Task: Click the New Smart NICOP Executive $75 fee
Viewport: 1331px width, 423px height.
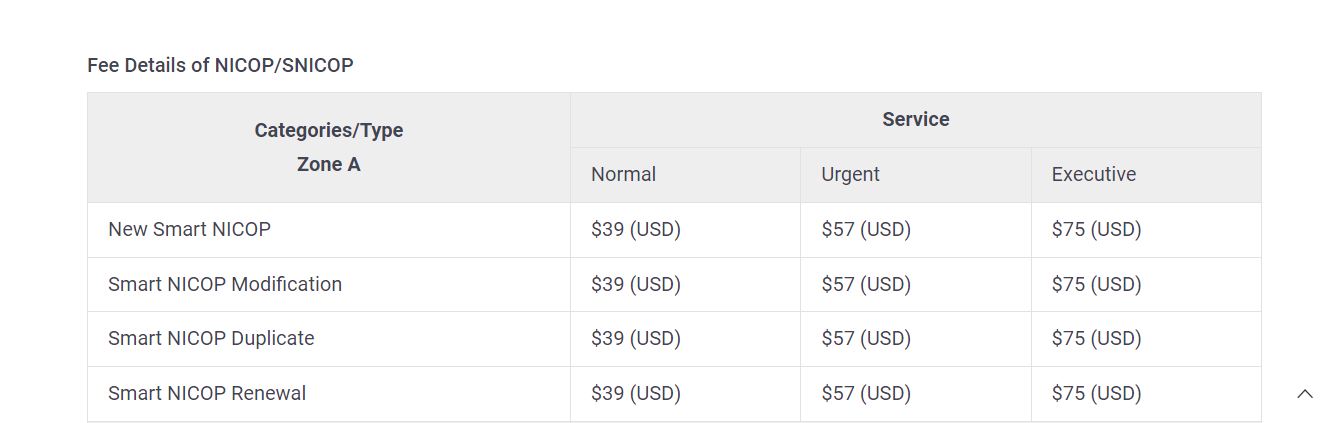Action: point(1096,229)
